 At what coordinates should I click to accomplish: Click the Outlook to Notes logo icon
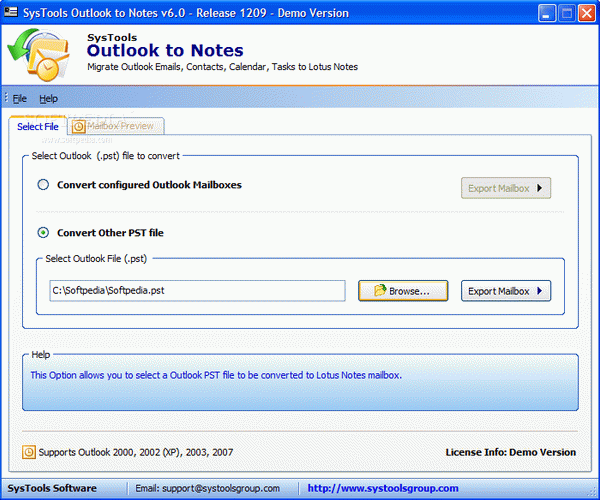click(x=38, y=55)
